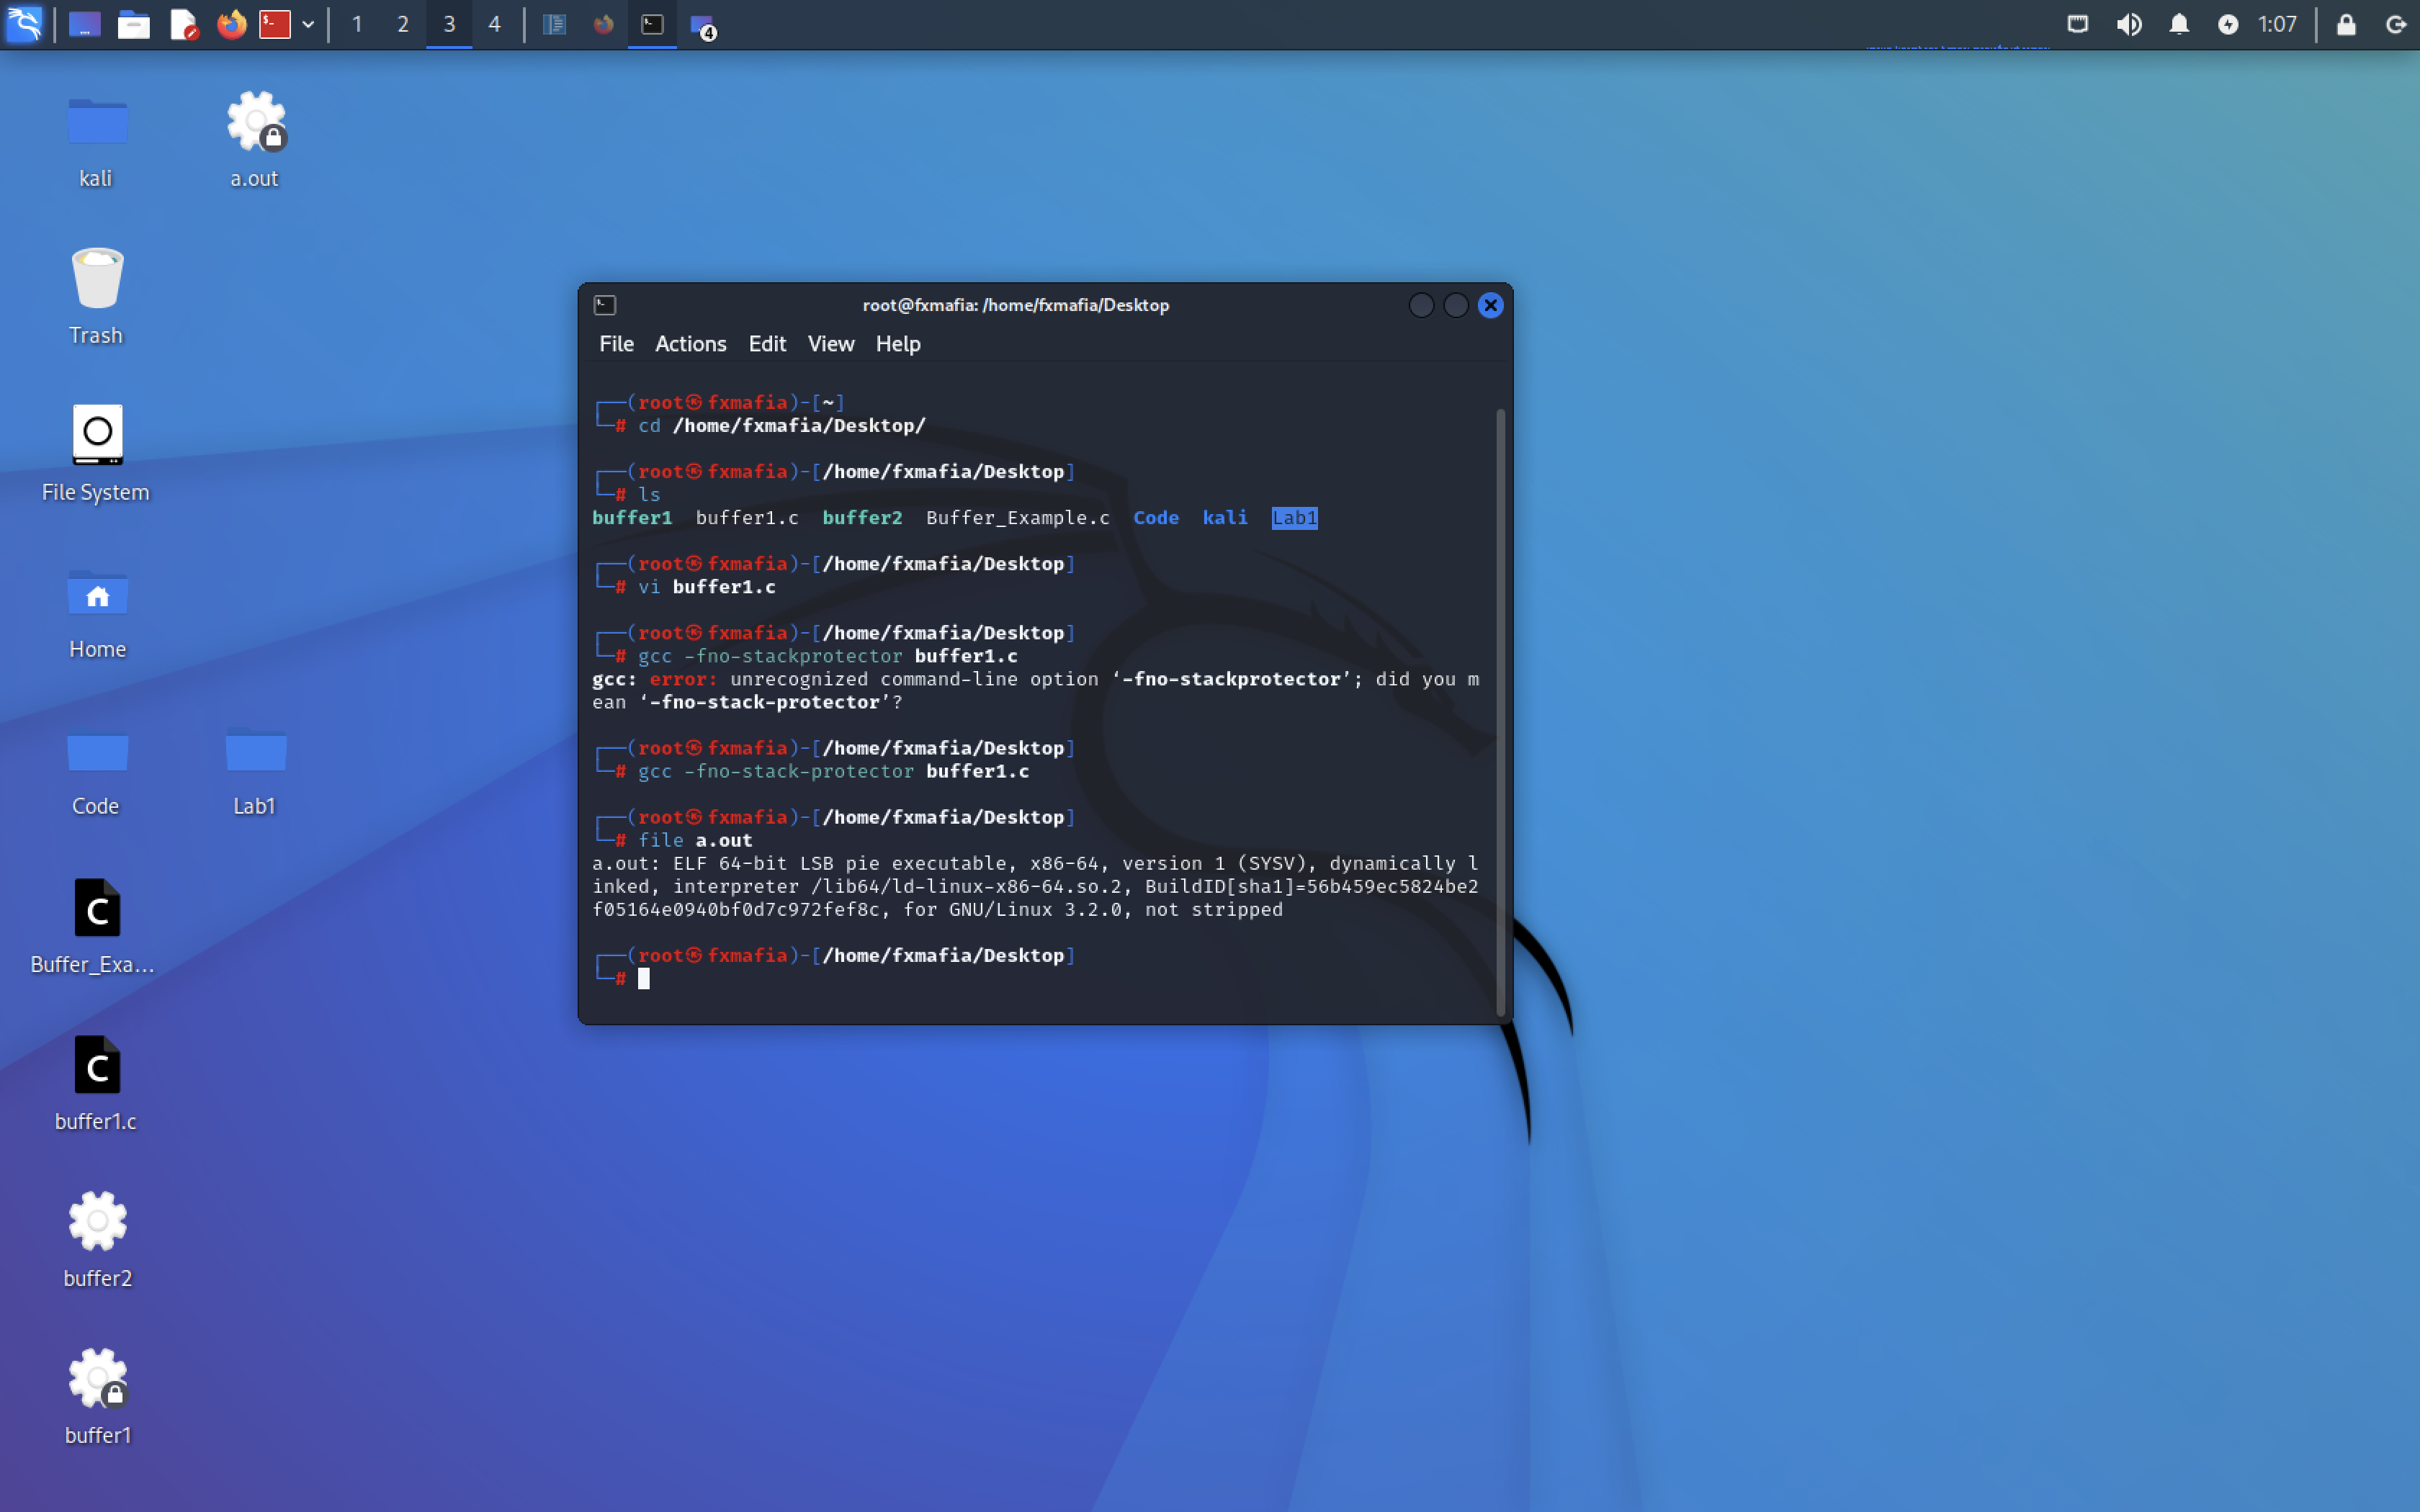Click the 'vi buffer1.c' command line

click(707, 587)
